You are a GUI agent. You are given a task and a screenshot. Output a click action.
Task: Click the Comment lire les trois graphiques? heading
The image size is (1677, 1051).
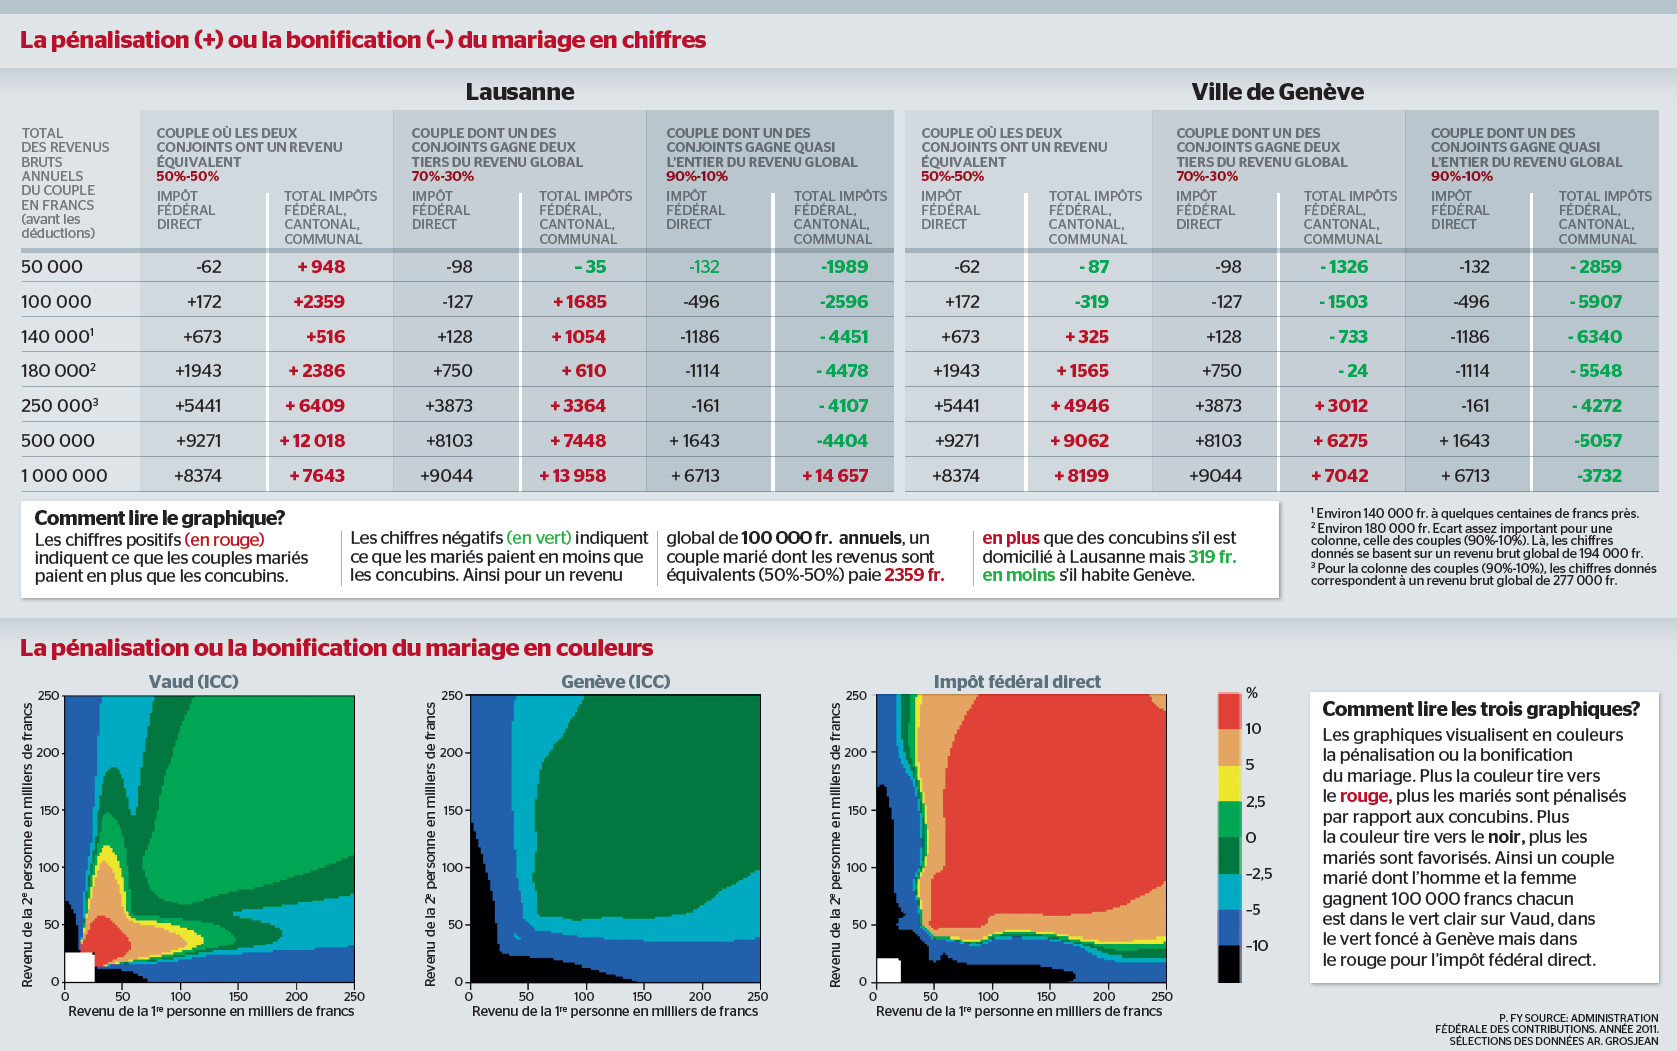click(x=1481, y=709)
